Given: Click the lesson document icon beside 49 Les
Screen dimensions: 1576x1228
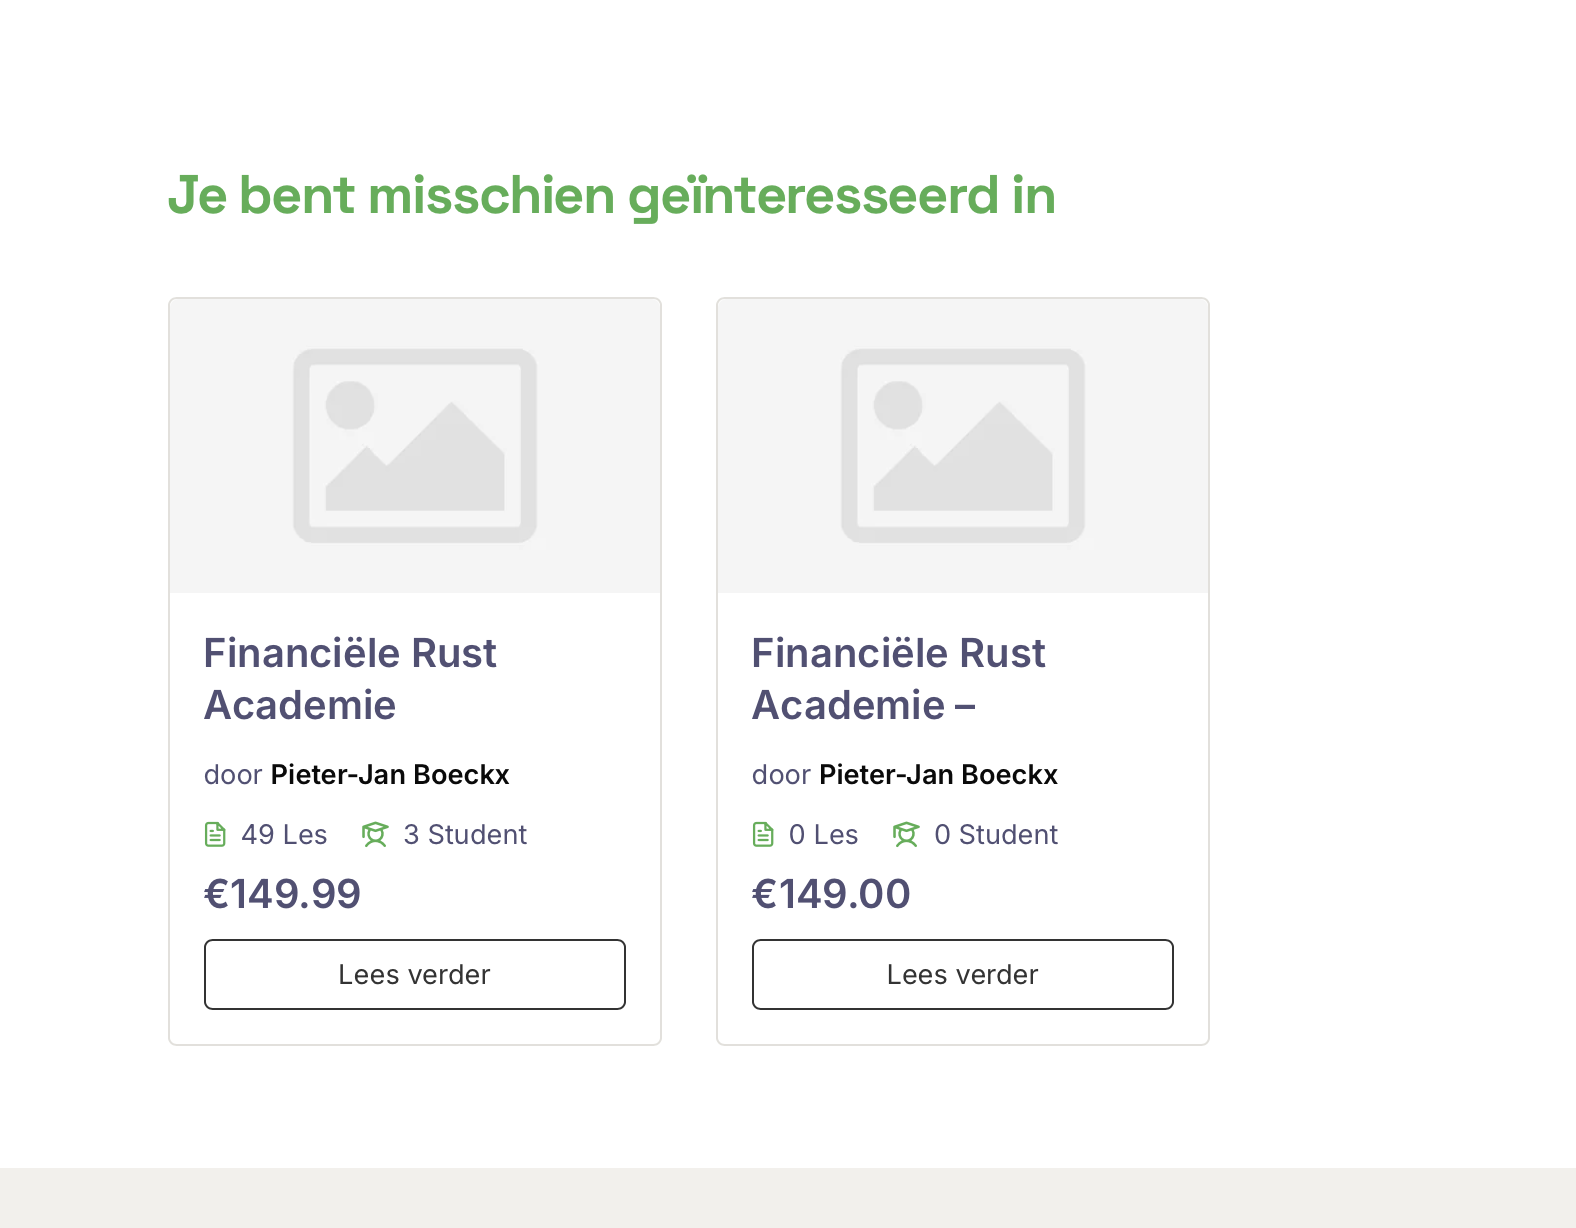Looking at the screenshot, I should point(215,834).
